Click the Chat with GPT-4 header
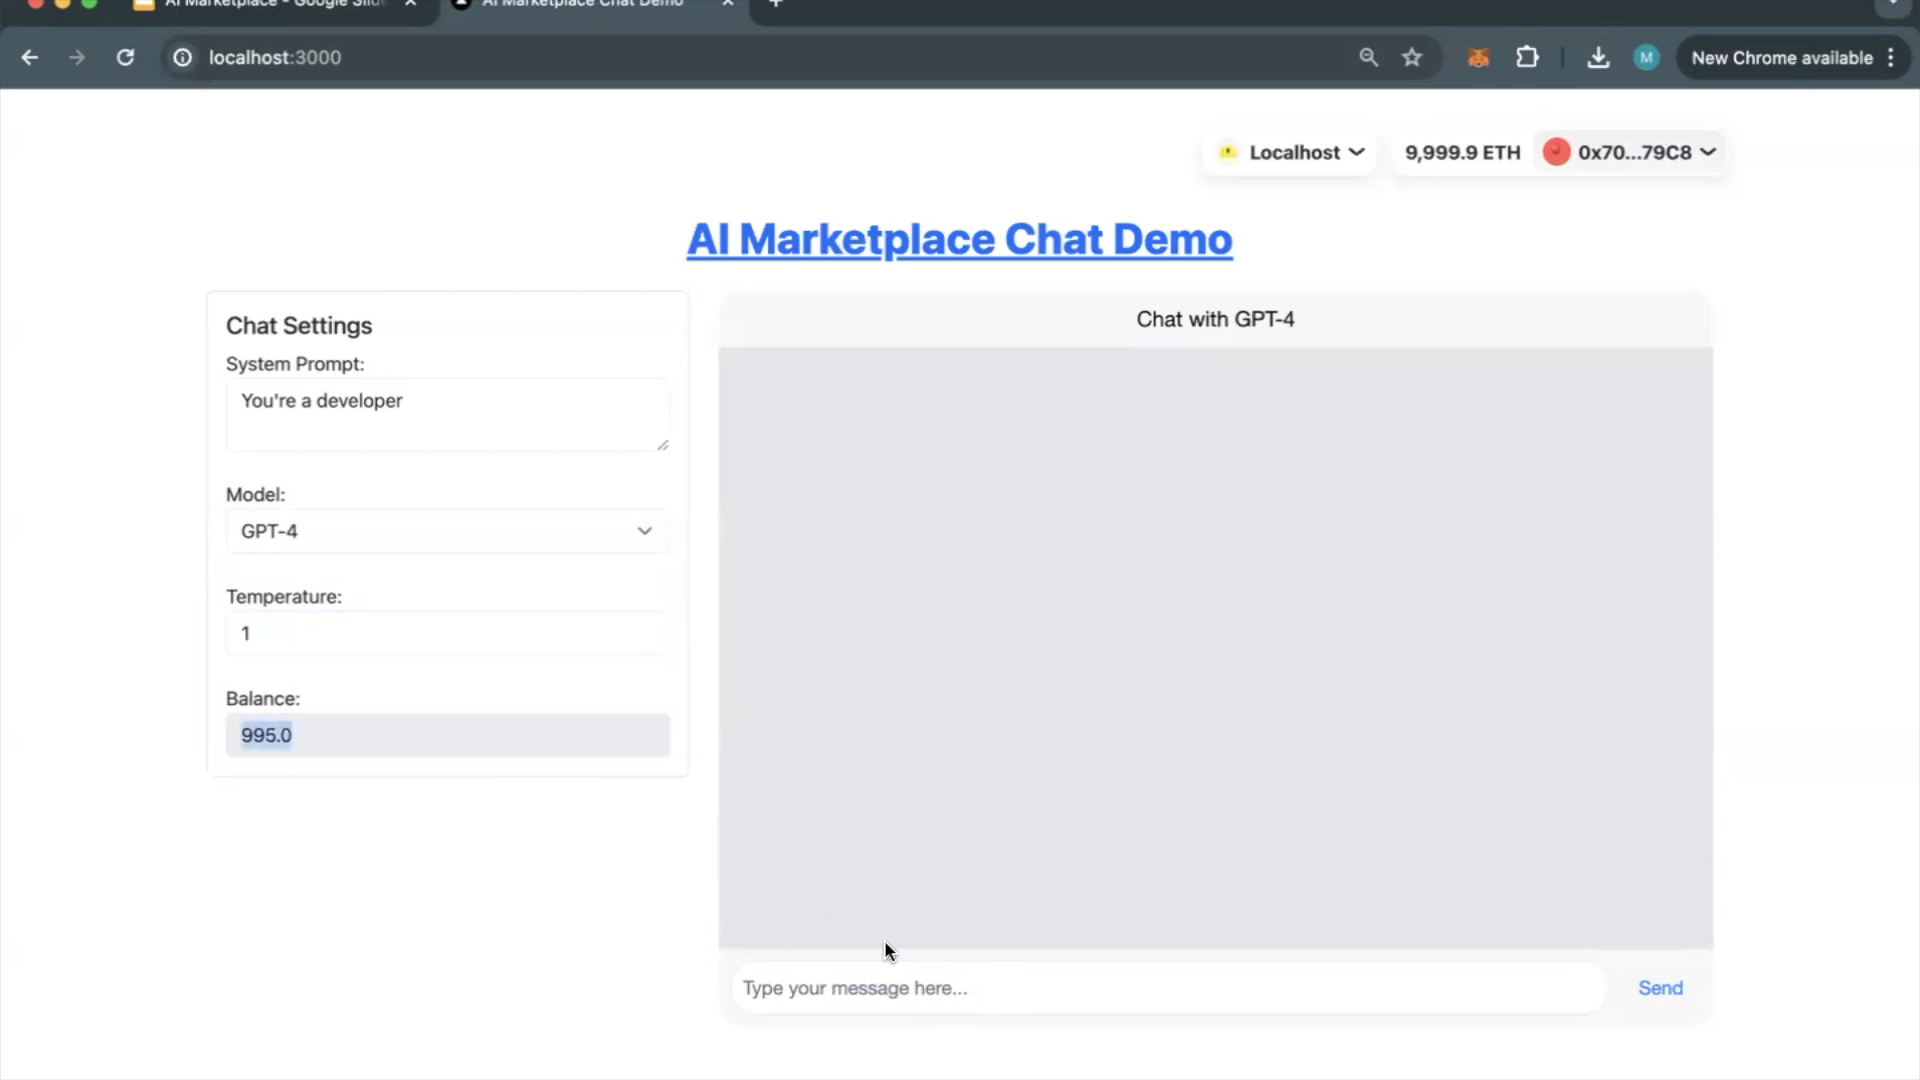 (x=1215, y=319)
